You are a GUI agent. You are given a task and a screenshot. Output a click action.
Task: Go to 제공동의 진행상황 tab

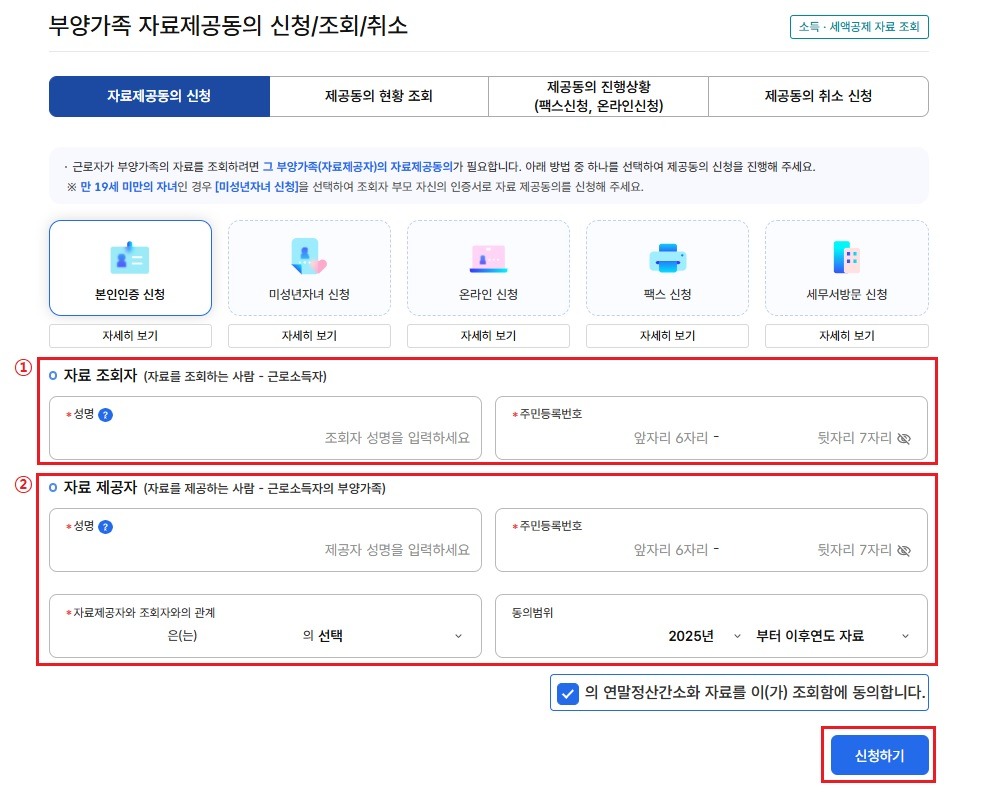(x=598, y=97)
